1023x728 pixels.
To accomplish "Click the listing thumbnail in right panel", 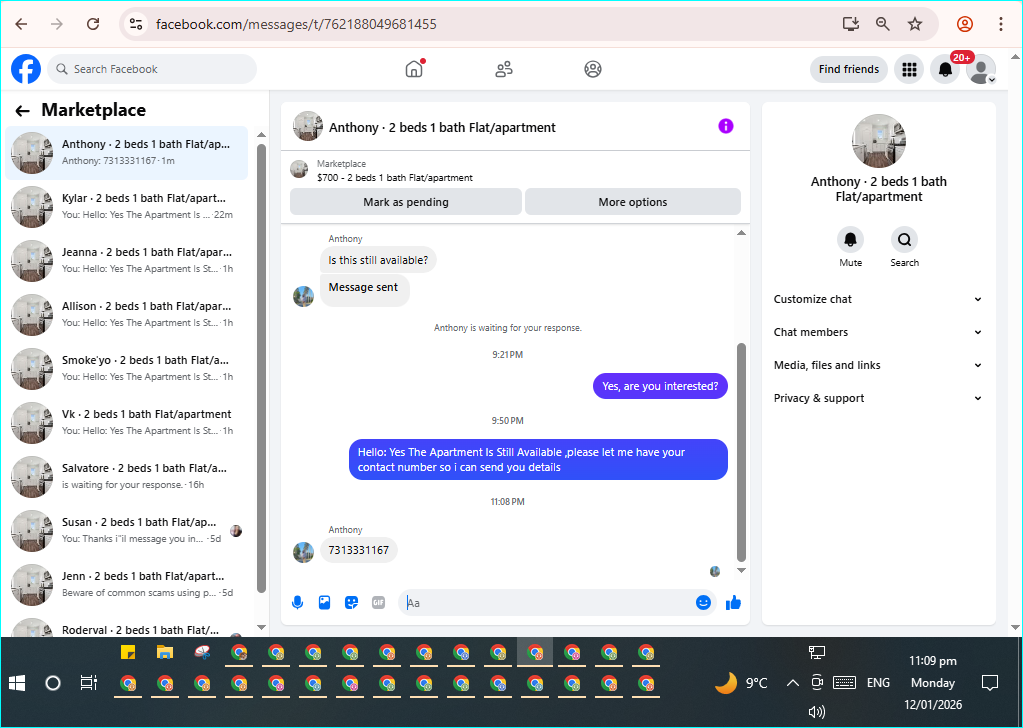I will pyautogui.click(x=879, y=141).
